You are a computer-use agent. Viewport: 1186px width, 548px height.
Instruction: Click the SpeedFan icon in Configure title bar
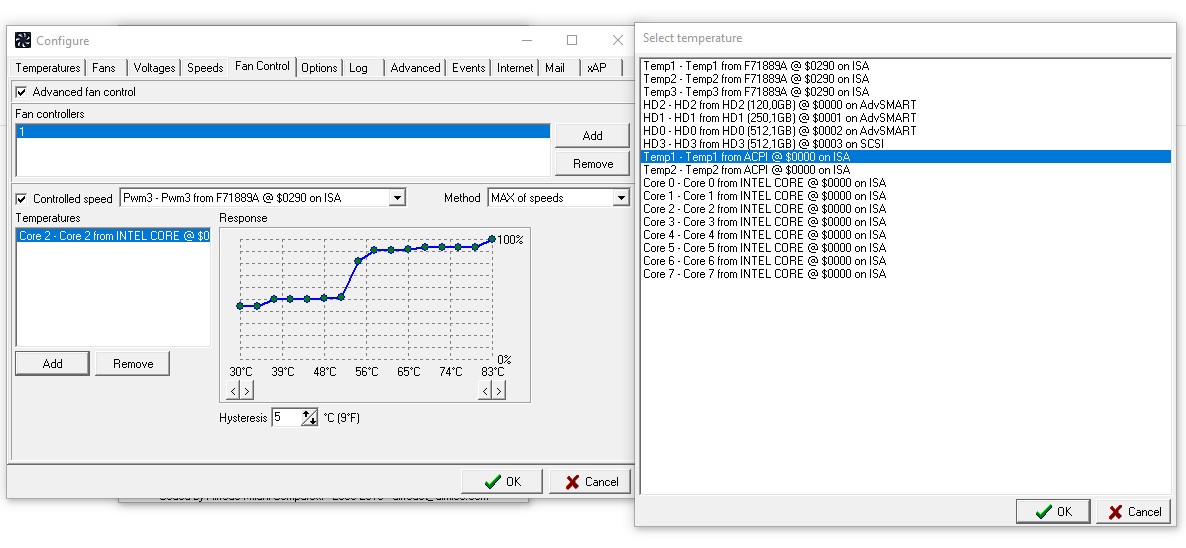[23, 40]
